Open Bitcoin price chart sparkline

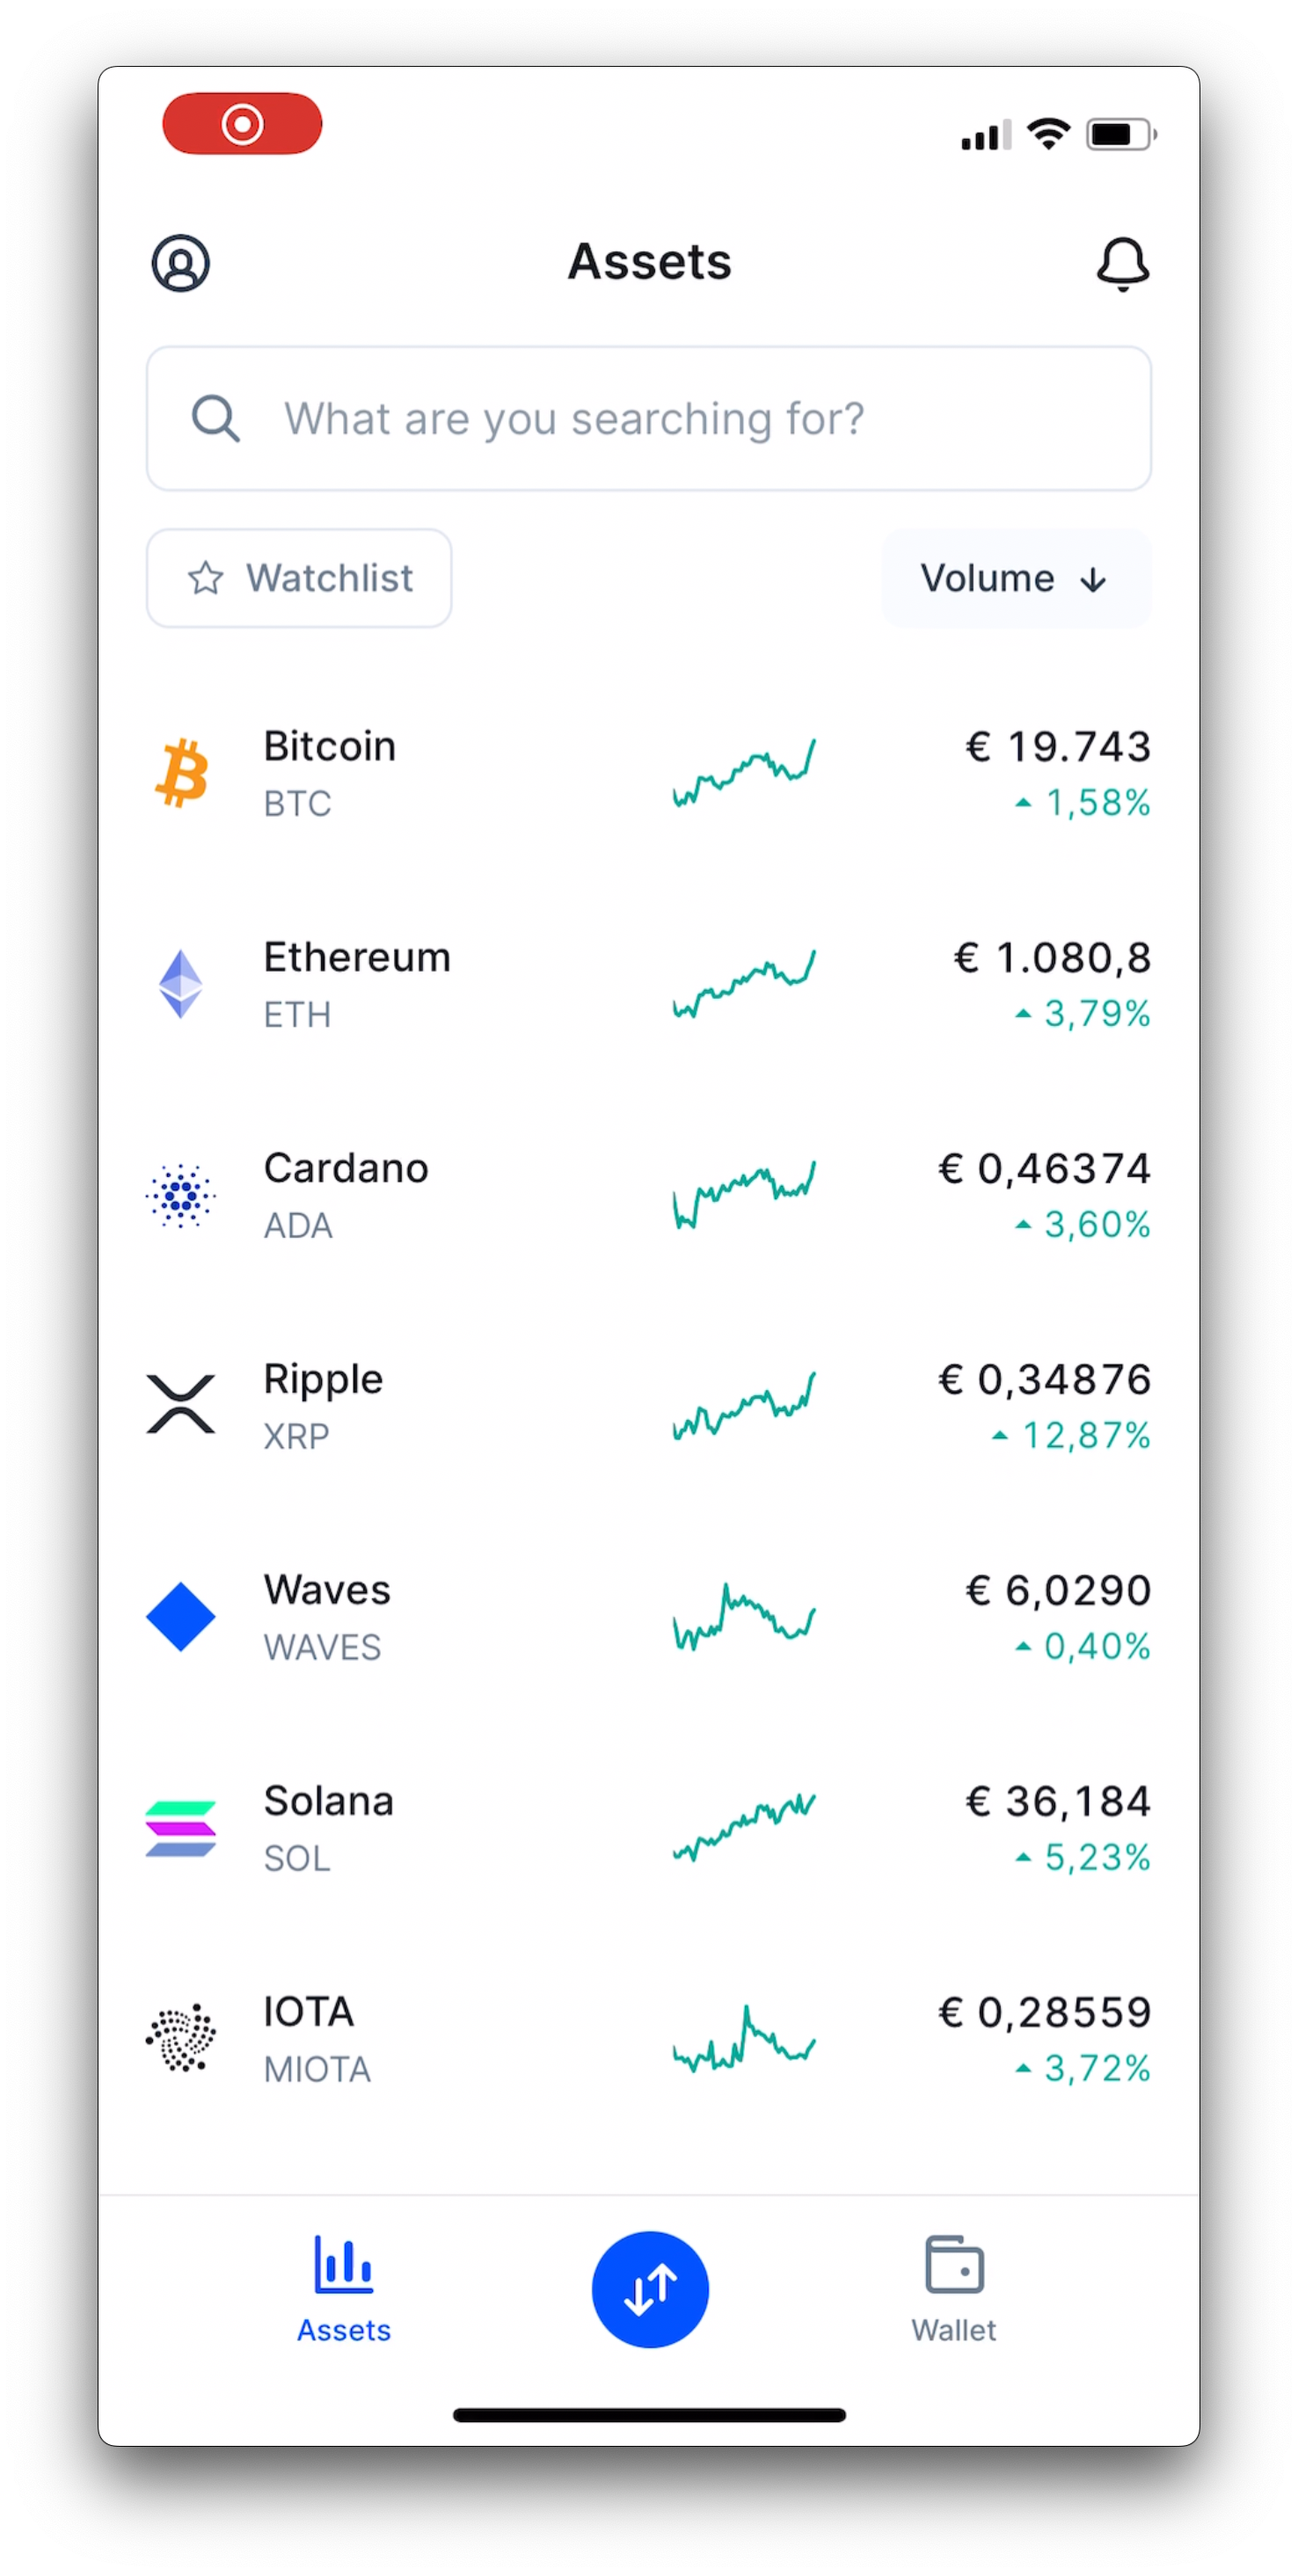(x=744, y=773)
